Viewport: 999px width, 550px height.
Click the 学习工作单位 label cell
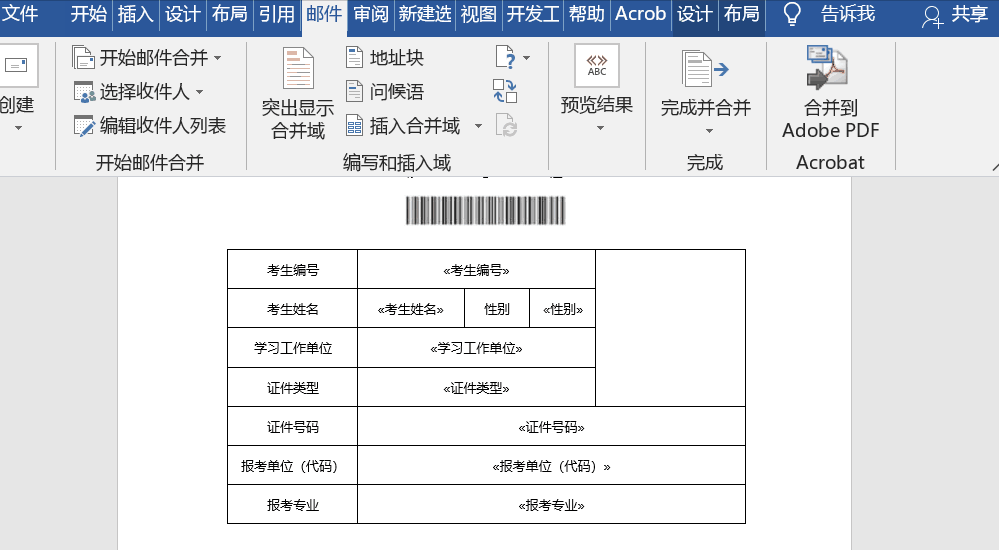click(x=292, y=348)
